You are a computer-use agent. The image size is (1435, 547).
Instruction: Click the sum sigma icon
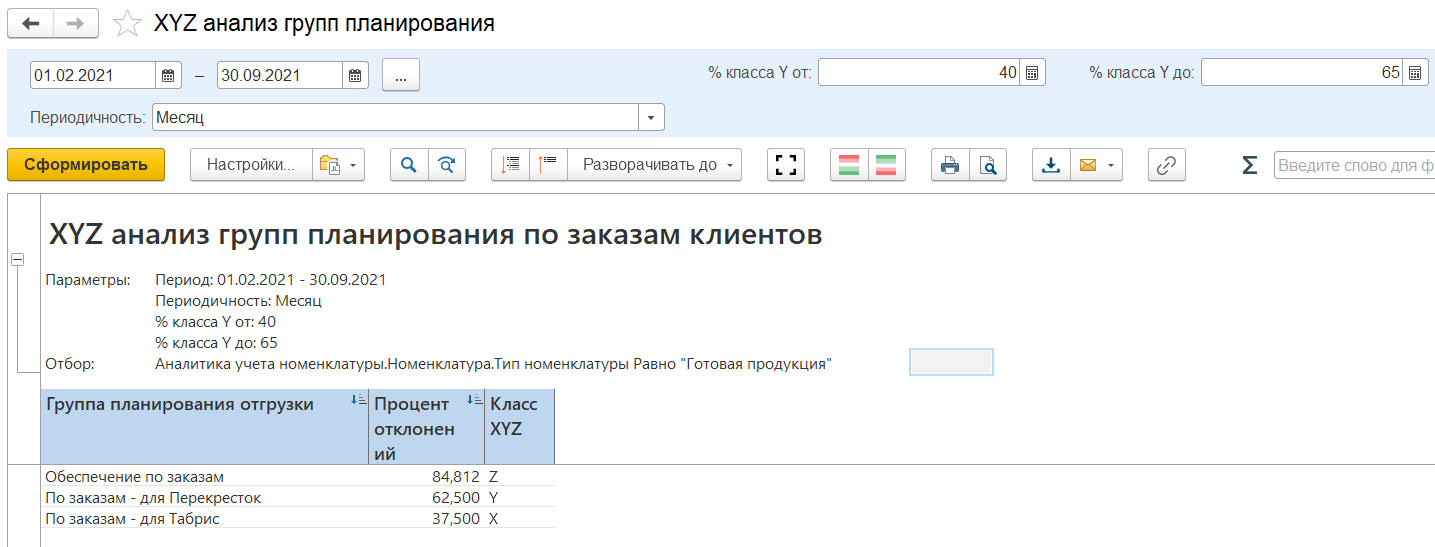pyautogui.click(x=1249, y=166)
